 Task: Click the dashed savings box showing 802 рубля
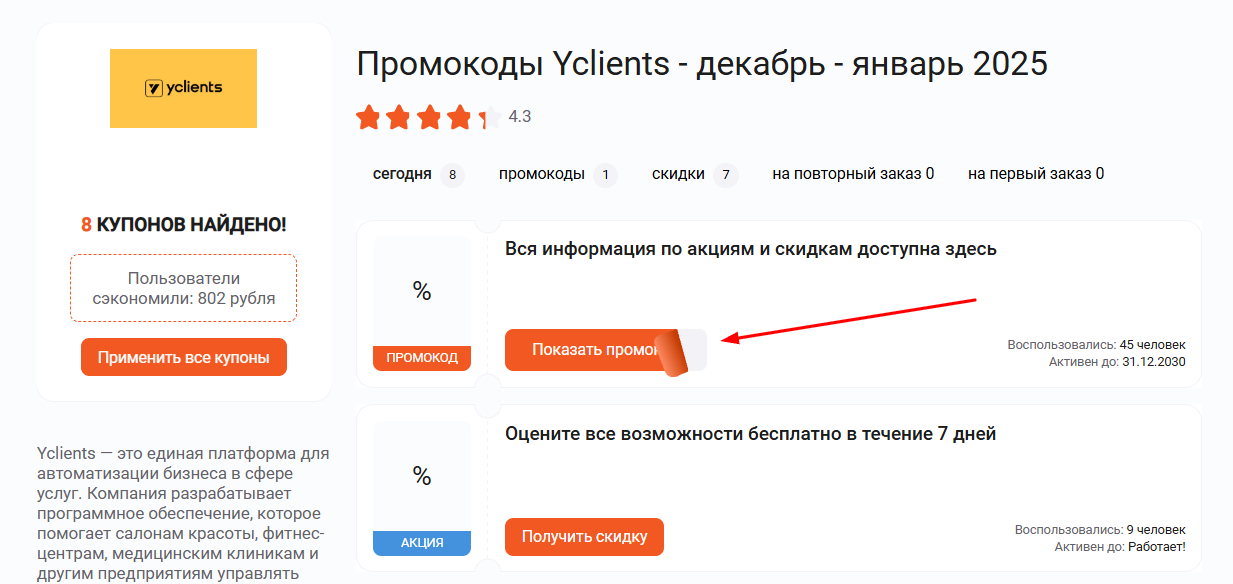pyautogui.click(x=183, y=289)
